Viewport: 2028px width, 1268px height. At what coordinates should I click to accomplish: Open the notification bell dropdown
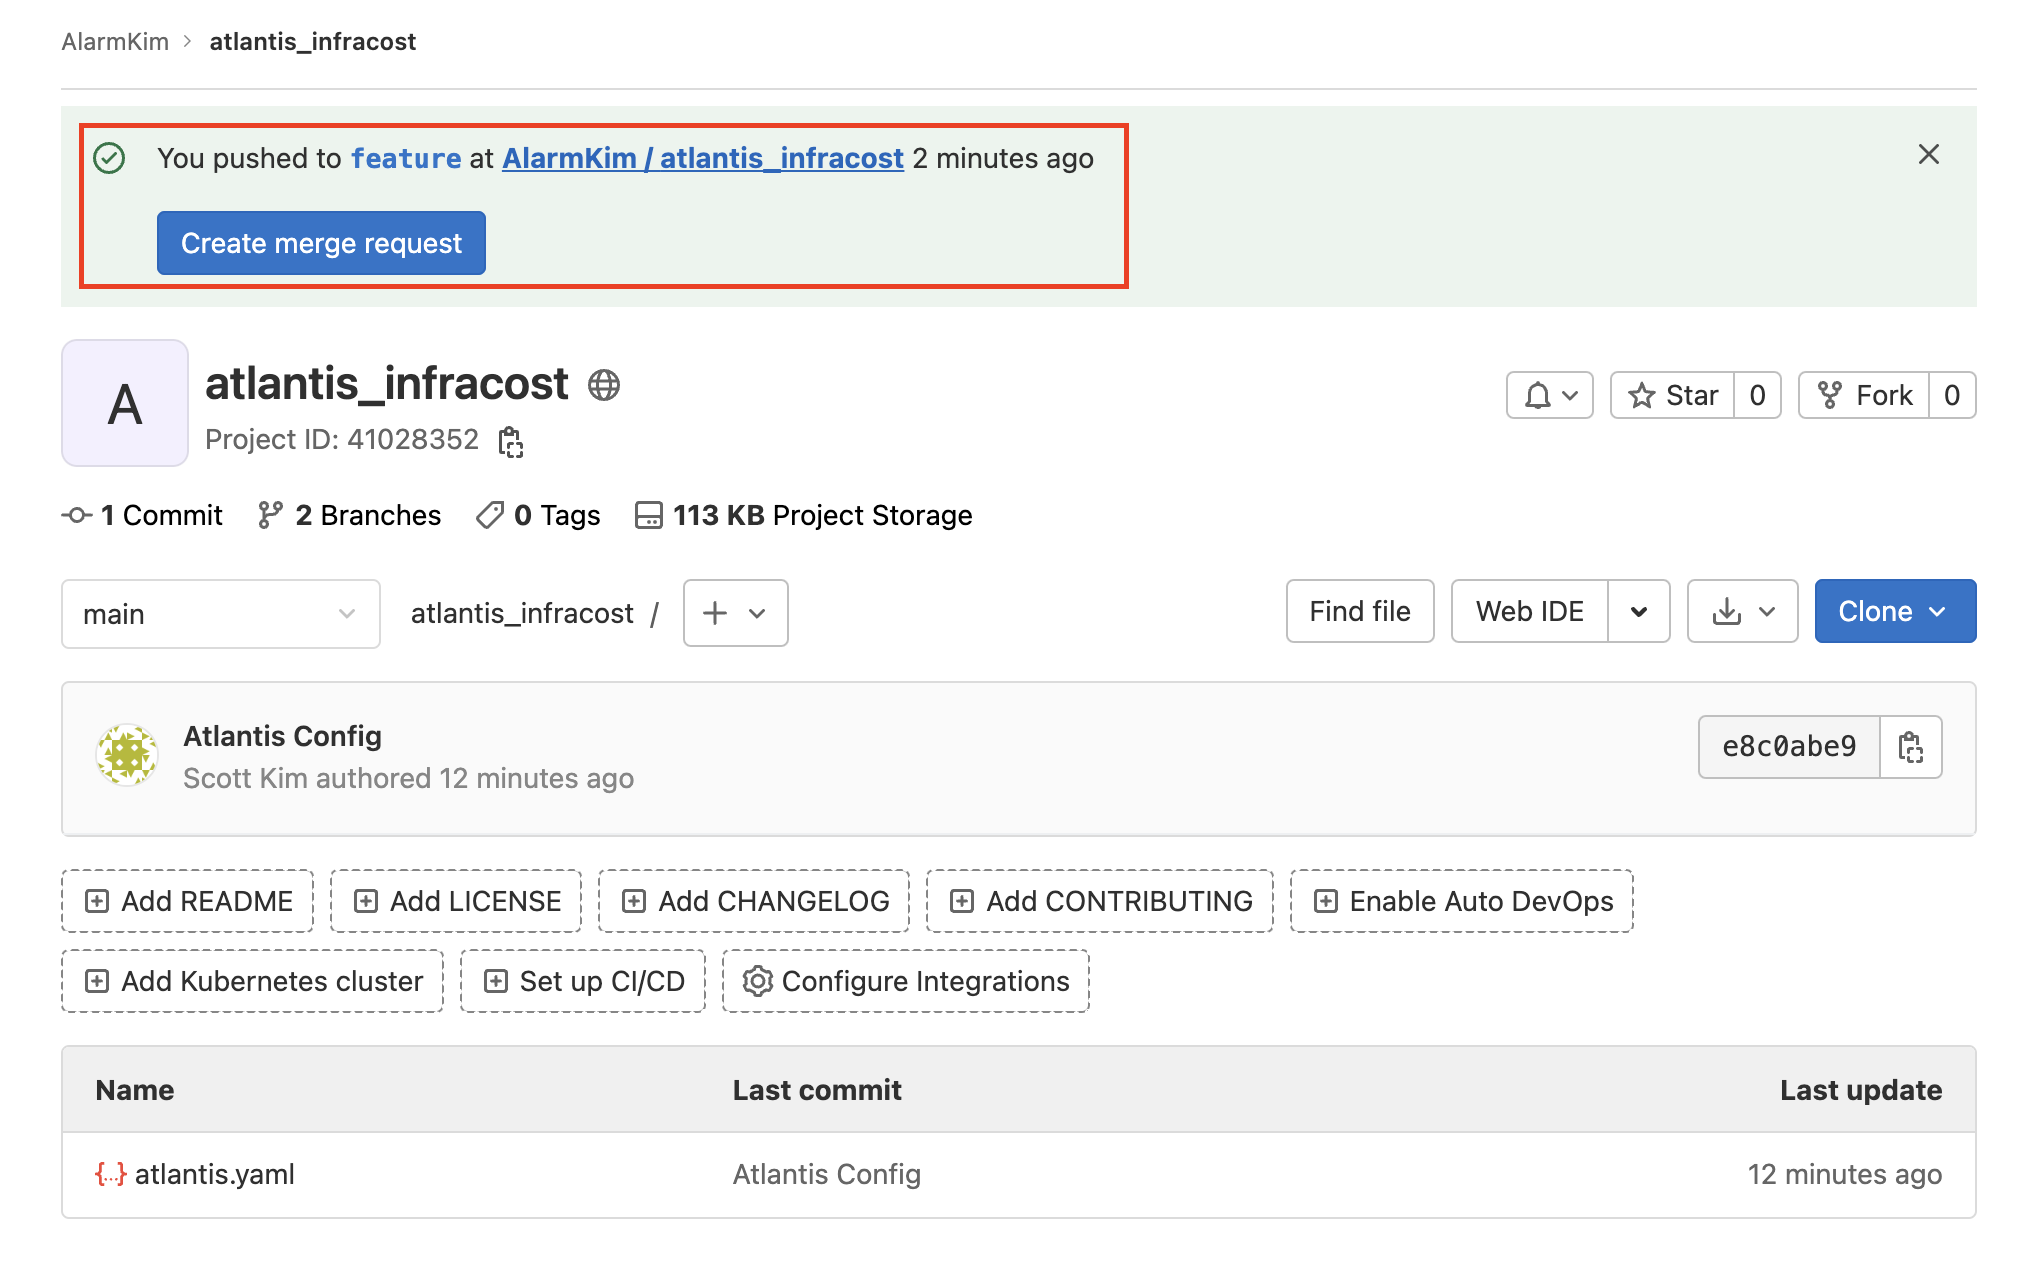[1549, 396]
